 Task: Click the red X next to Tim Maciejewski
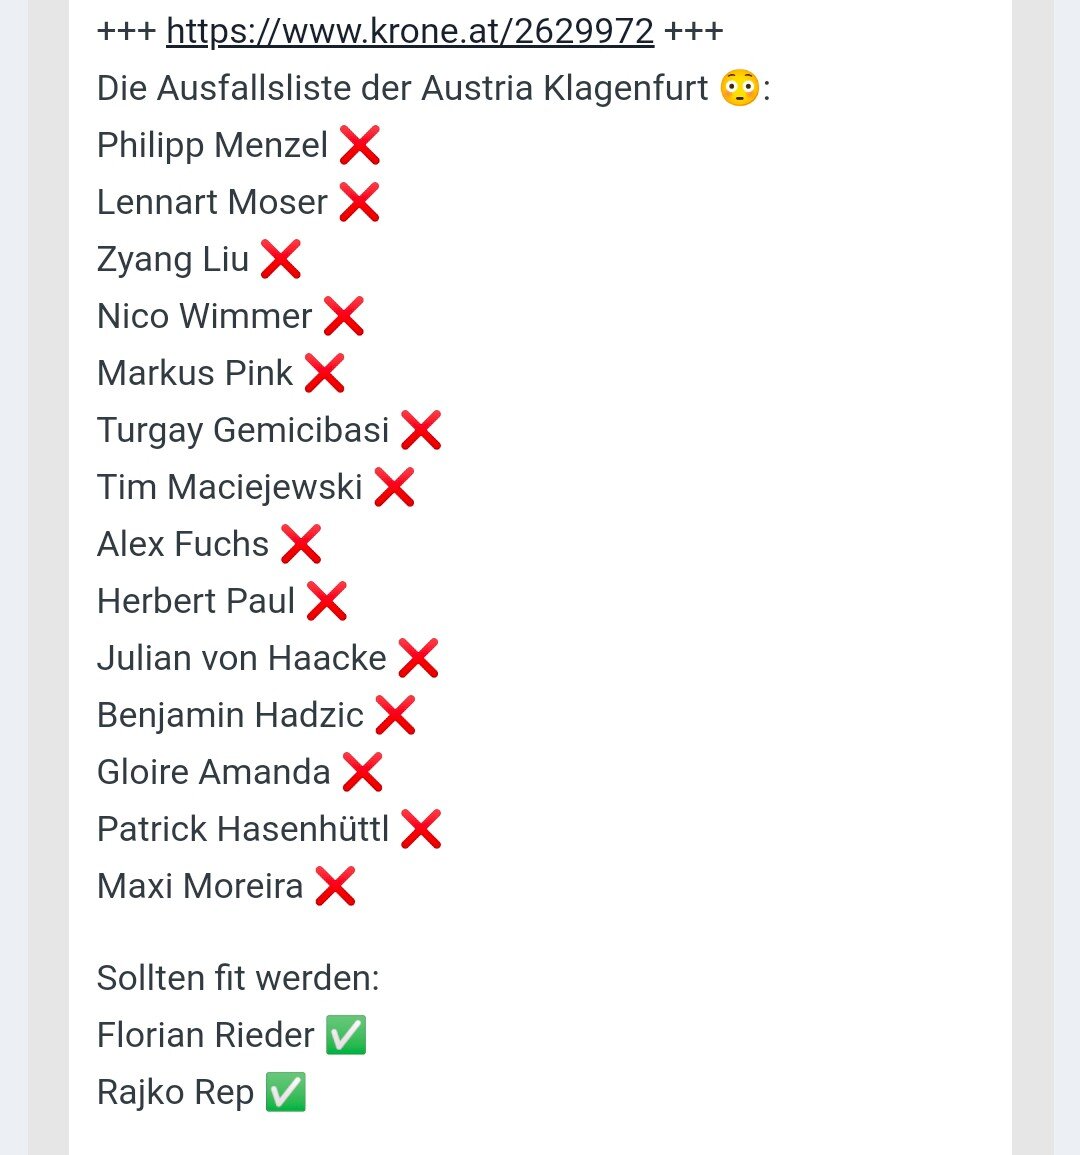click(x=394, y=488)
